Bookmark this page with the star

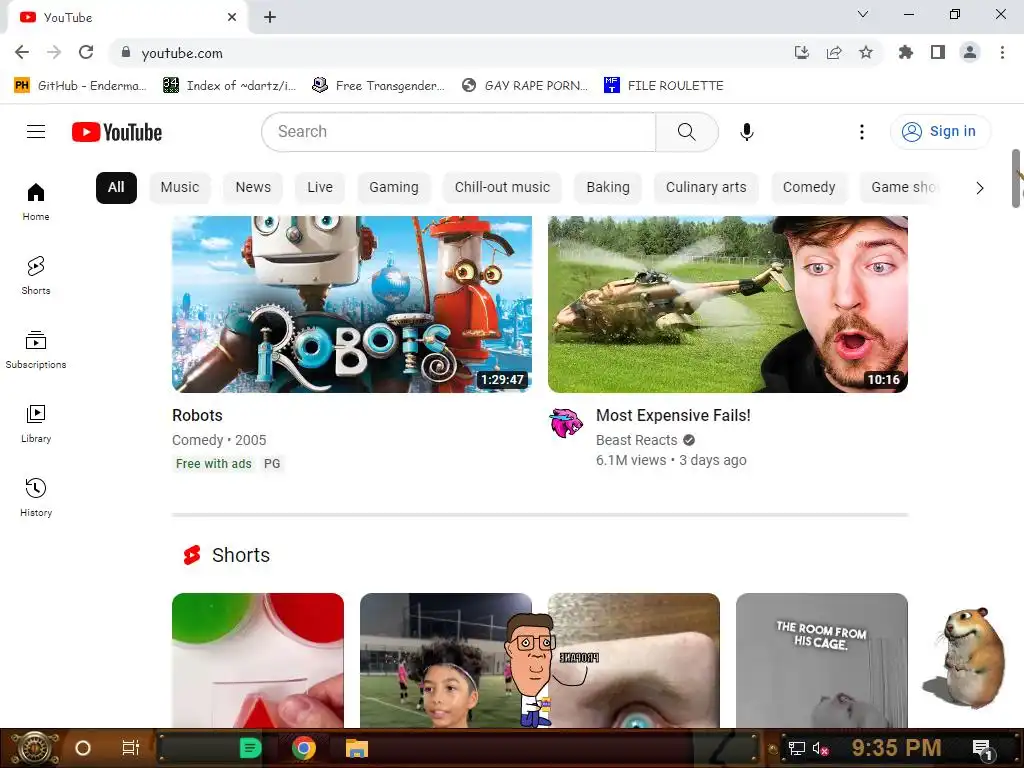(866, 52)
